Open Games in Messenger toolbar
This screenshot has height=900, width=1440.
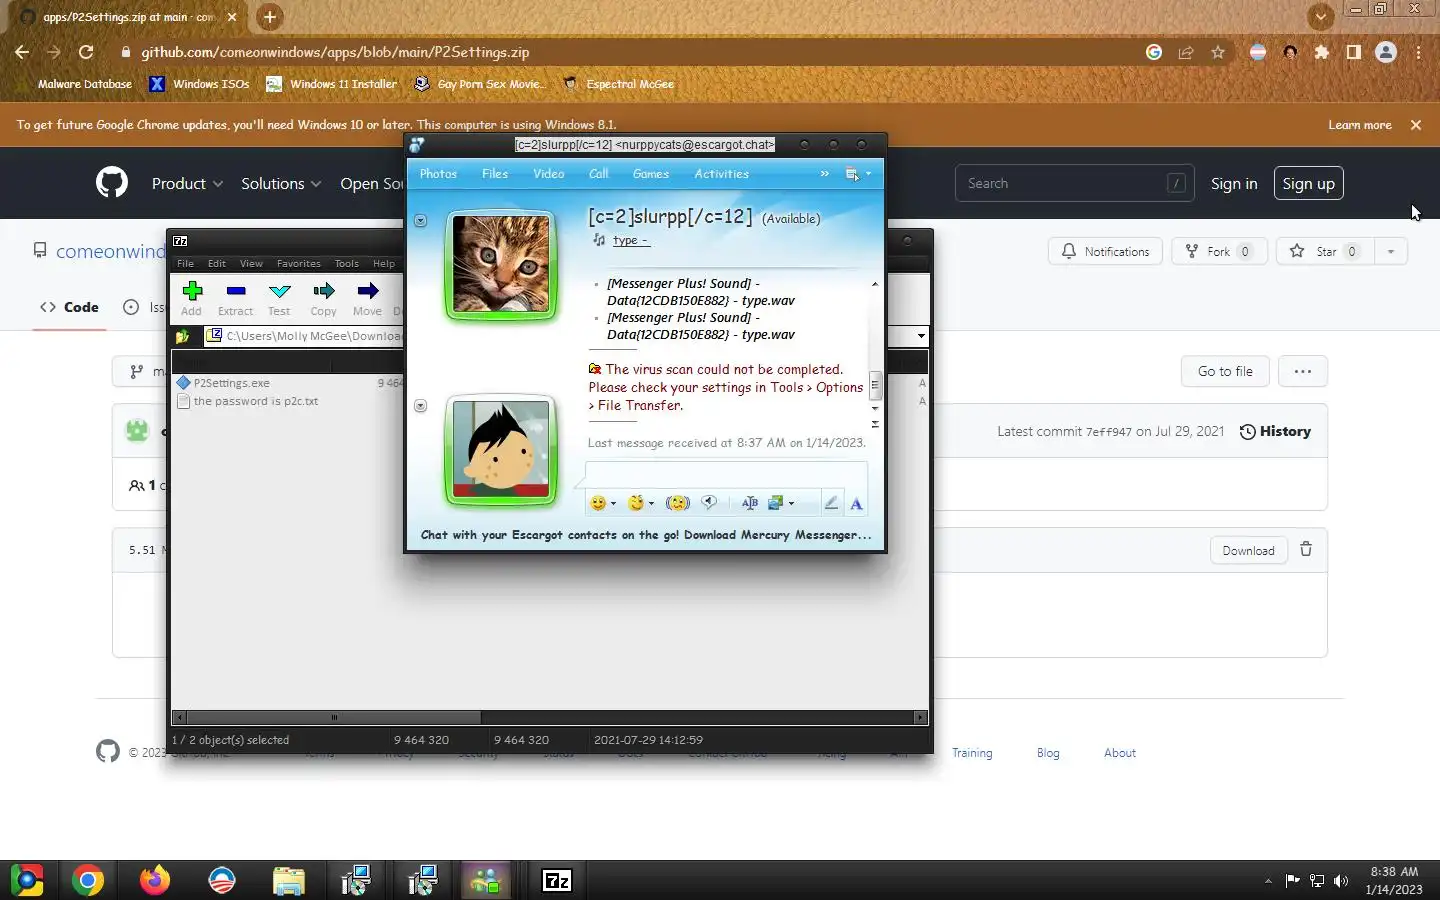tap(651, 174)
